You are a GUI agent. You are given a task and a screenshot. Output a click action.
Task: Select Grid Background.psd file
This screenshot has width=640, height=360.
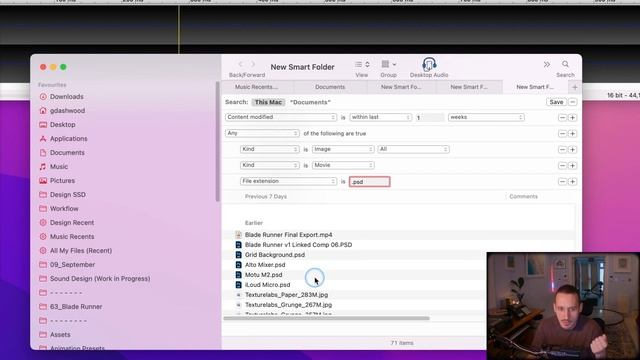274,255
